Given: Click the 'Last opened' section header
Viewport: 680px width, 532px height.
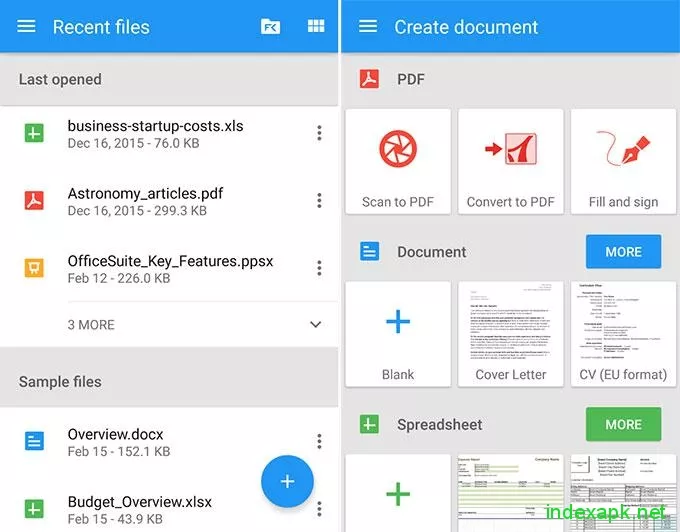Looking at the screenshot, I should coord(169,79).
